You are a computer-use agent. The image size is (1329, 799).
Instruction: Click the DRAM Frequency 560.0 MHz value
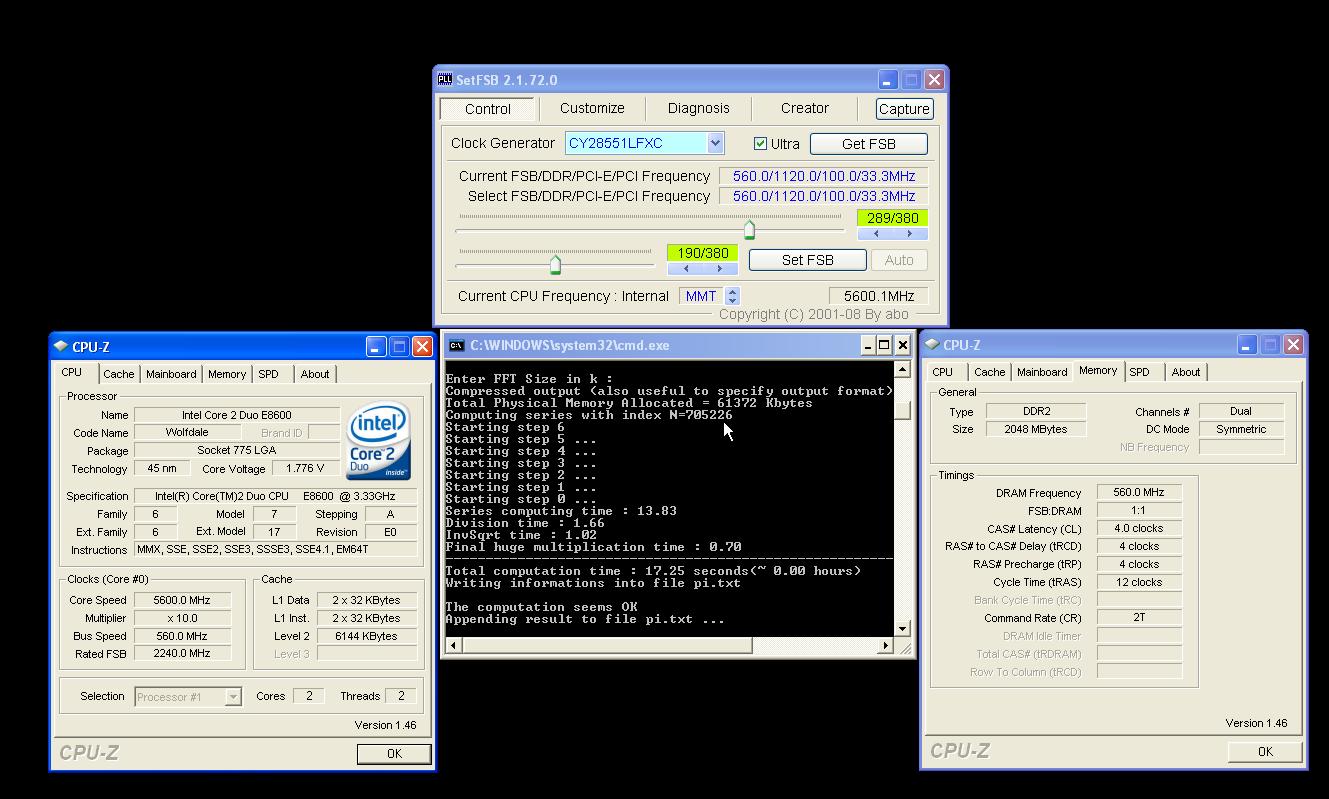point(1139,492)
